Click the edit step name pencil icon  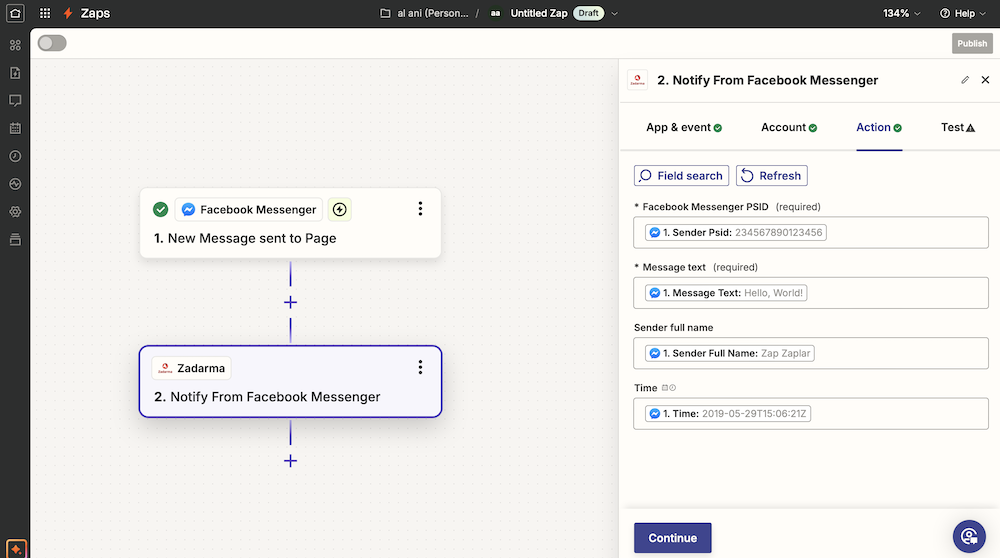(x=965, y=80)
